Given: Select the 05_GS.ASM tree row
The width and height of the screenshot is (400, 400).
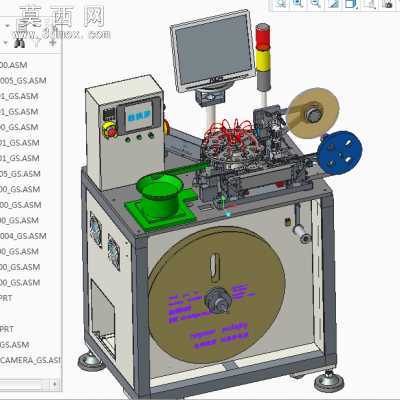Looking at the screenshot, I should point(20,174).
